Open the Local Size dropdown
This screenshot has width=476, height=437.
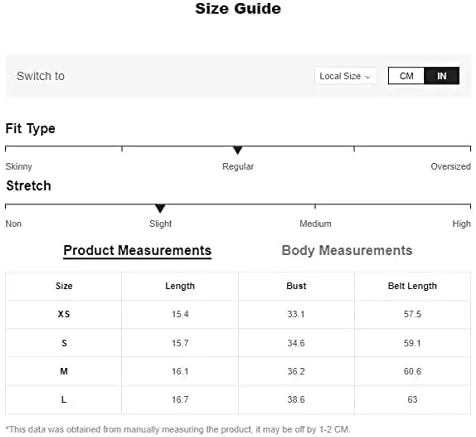[x=345, y=76]
